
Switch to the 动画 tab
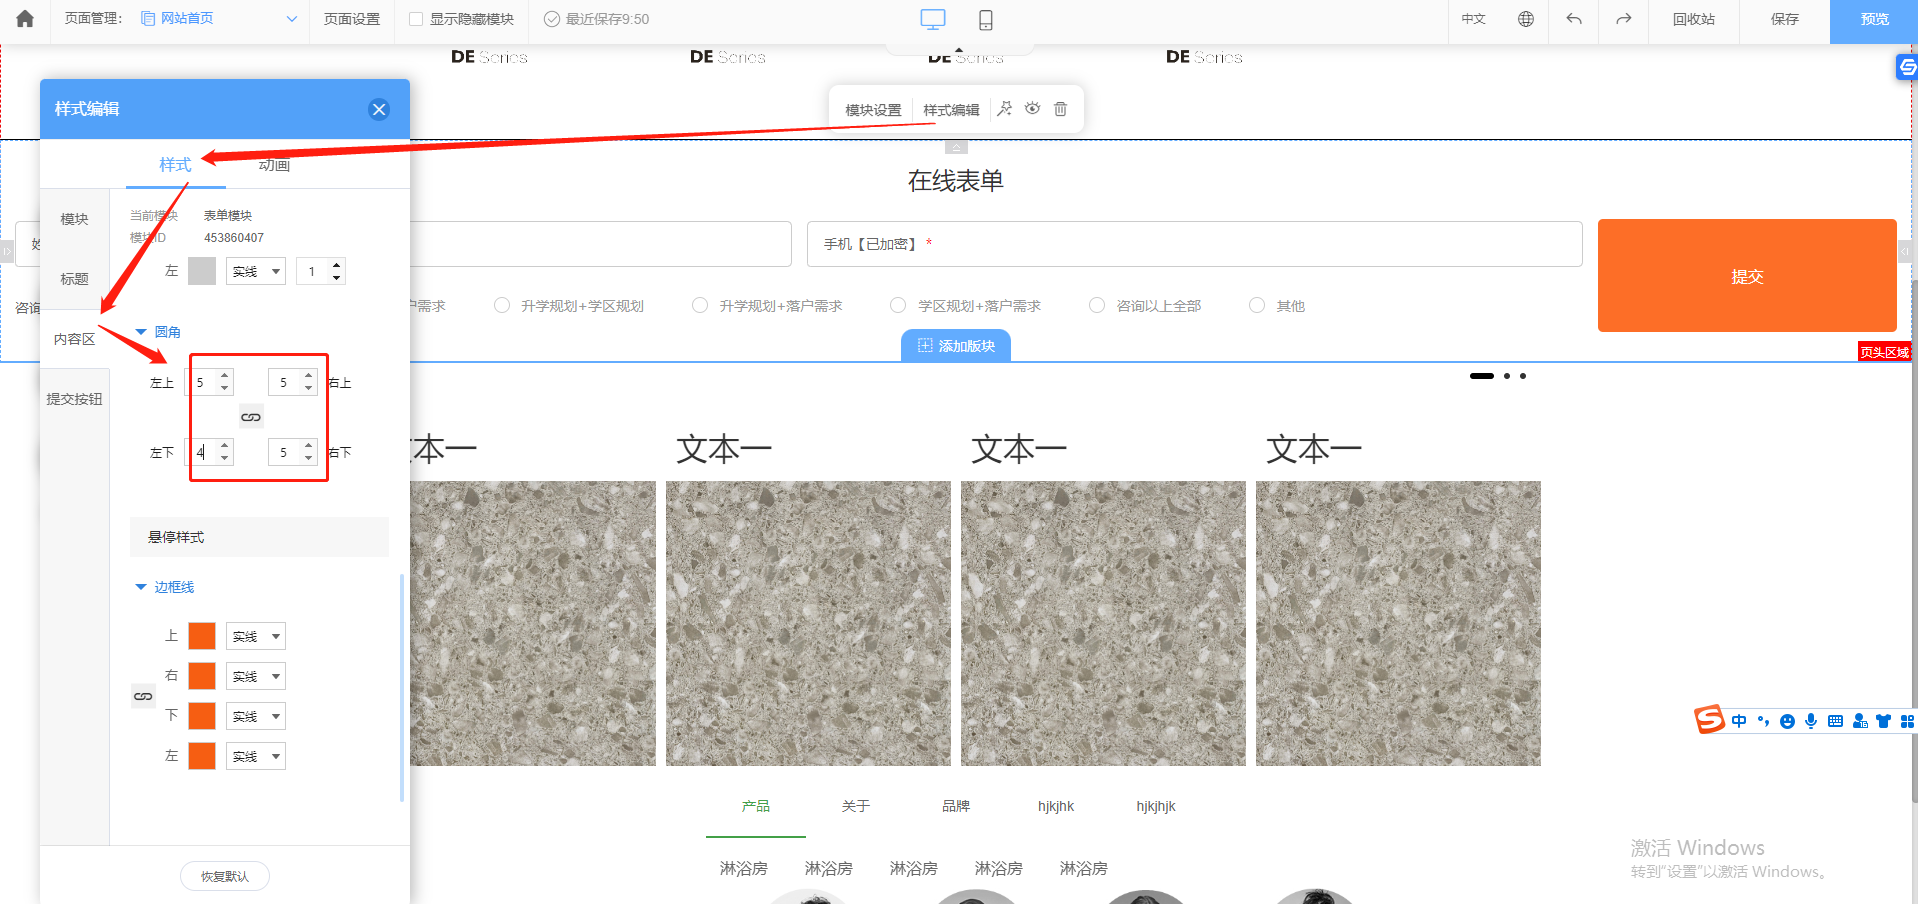(x=274, y=165)
